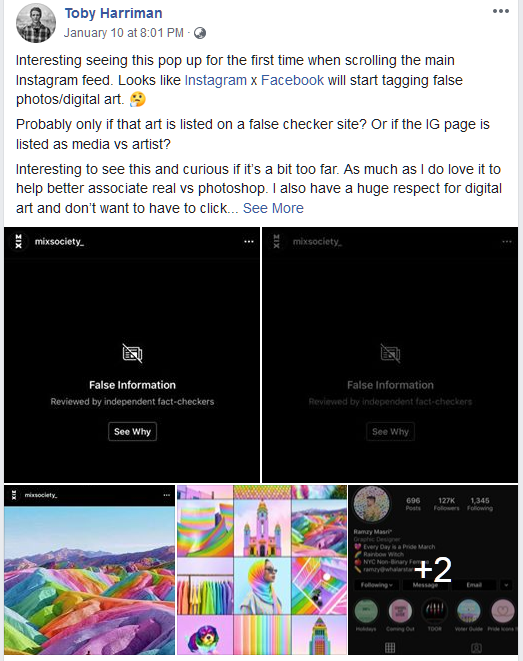This screenshot has width=523, height=661.
Task: Open the +2 more photos thumbnail
Action: click(x=433, y=570)
